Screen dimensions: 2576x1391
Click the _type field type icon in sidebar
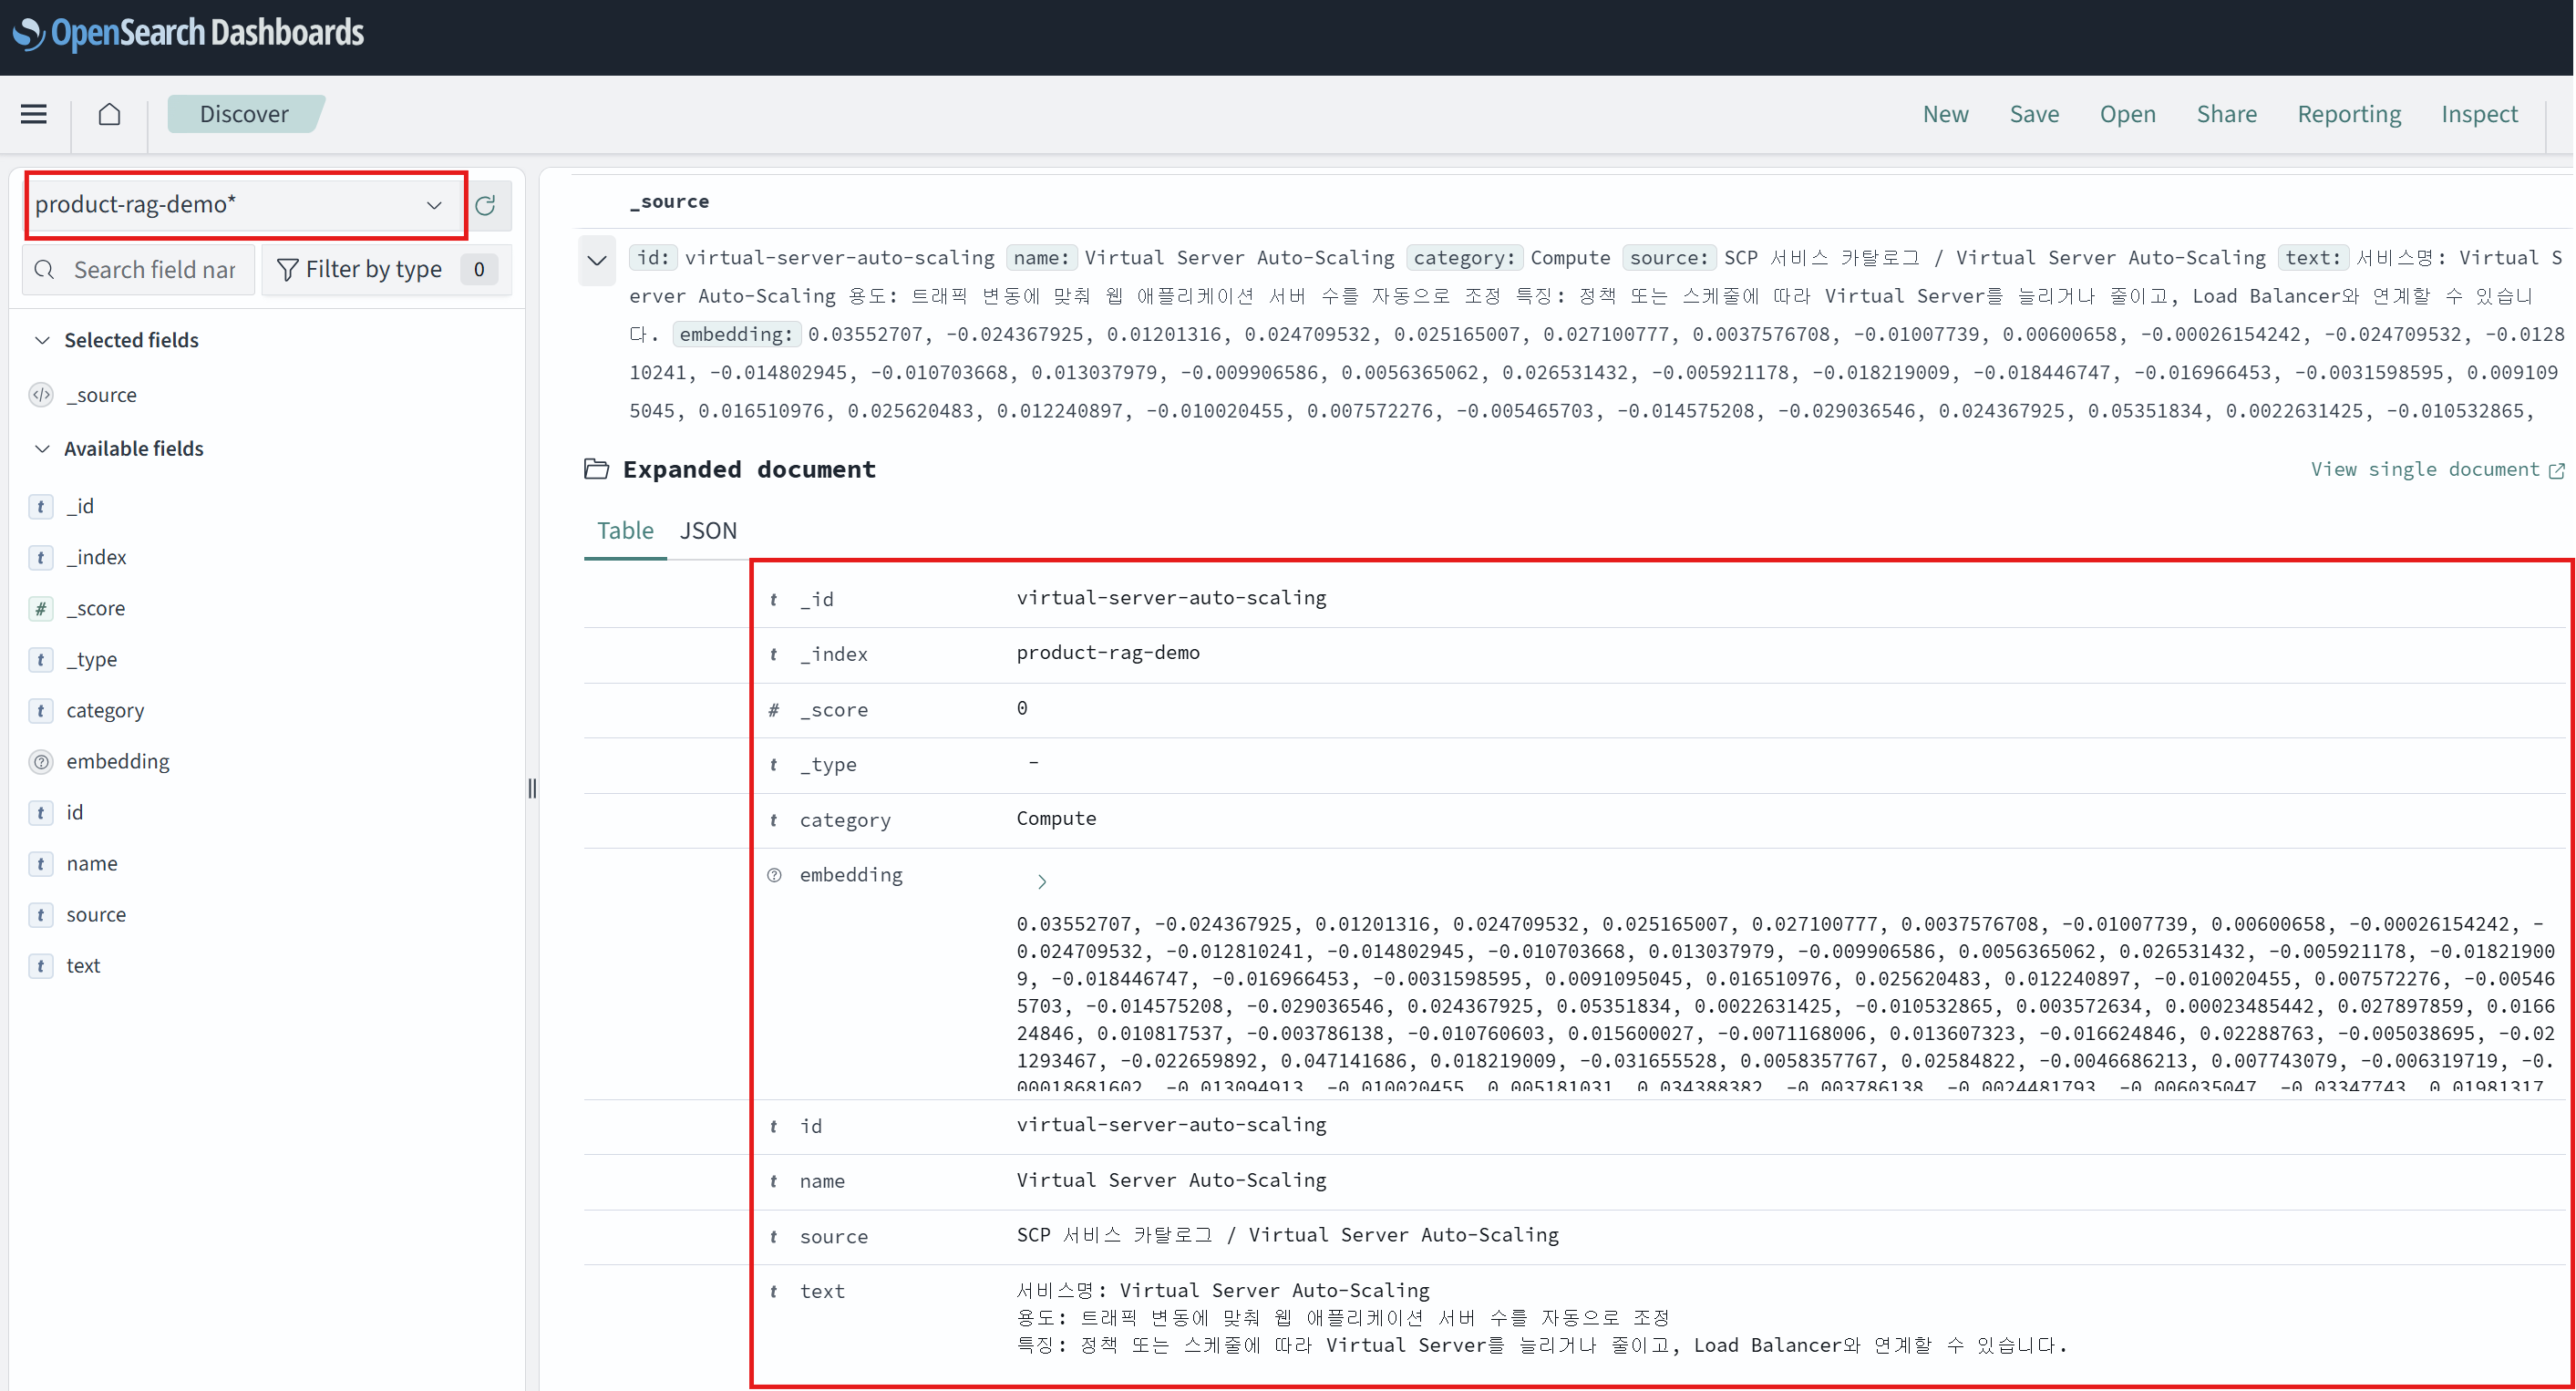point(41,660)
